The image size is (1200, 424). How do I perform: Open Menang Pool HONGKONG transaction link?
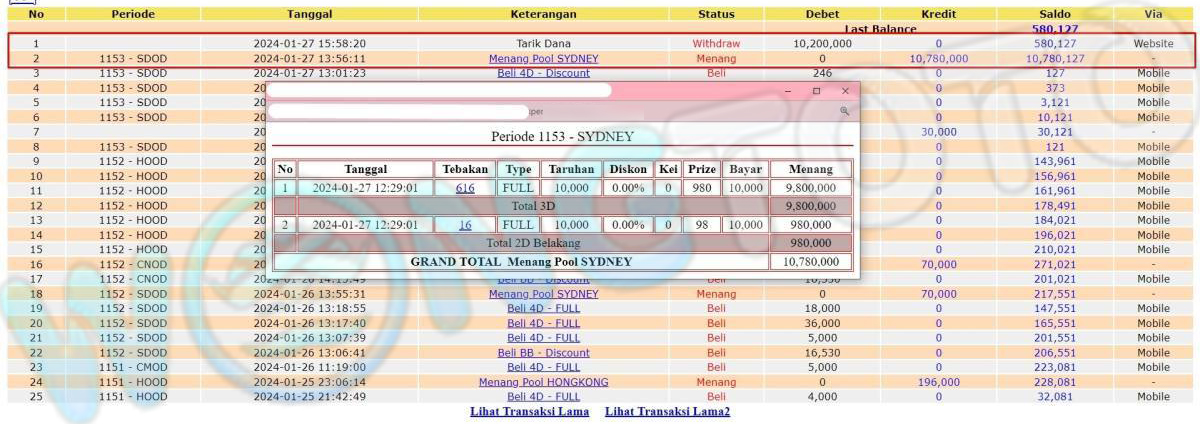(x=543, y=382)
